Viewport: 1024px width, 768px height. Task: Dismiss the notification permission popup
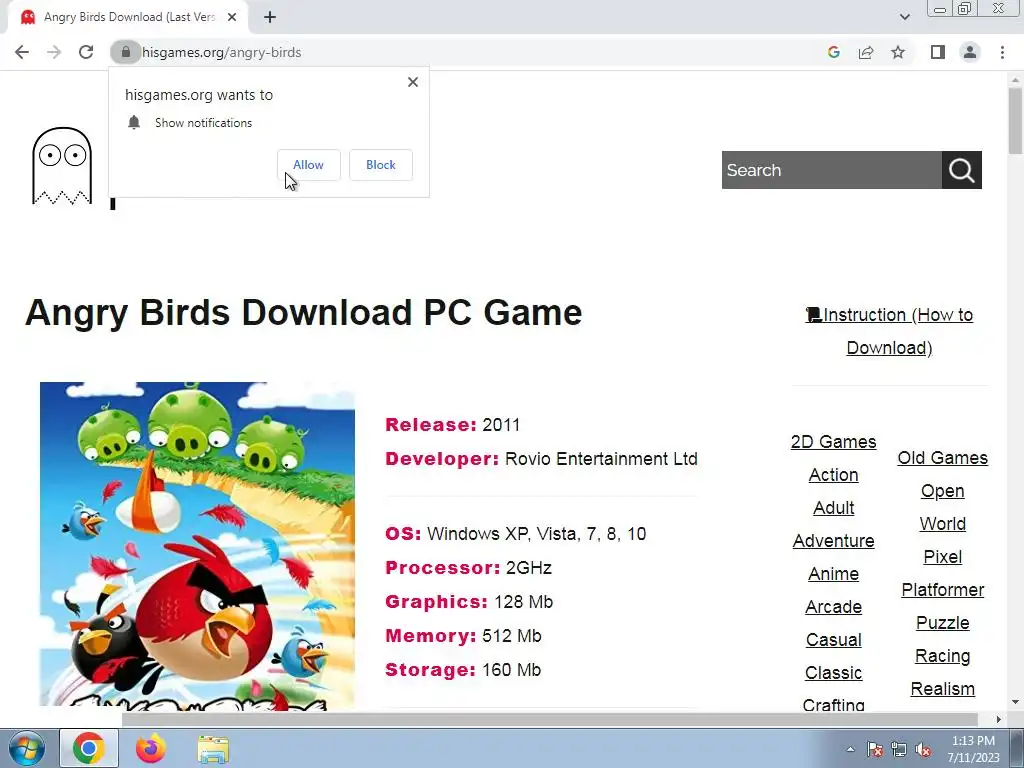point(413,82)
